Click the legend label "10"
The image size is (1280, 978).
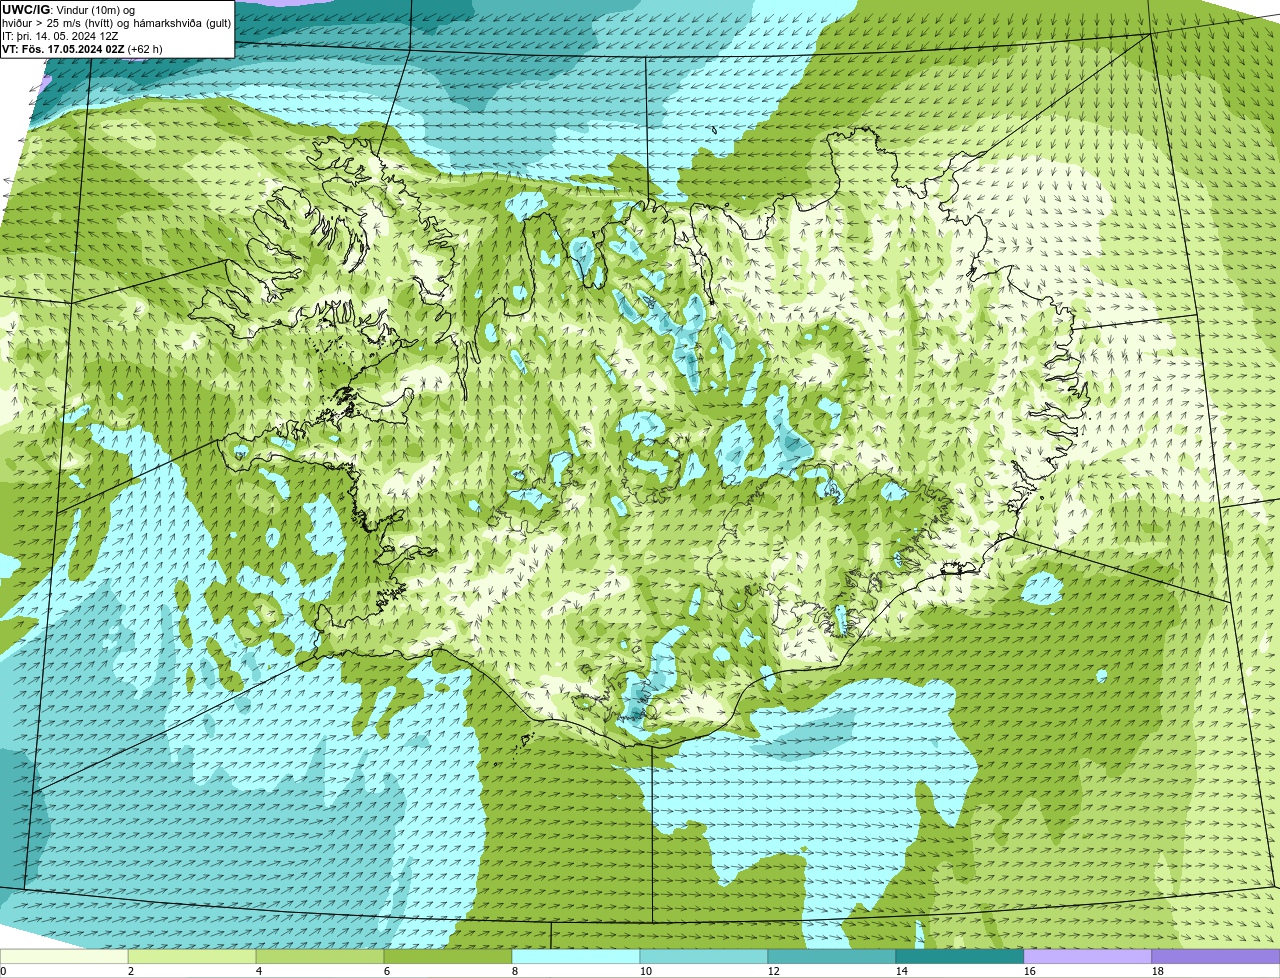646,971
